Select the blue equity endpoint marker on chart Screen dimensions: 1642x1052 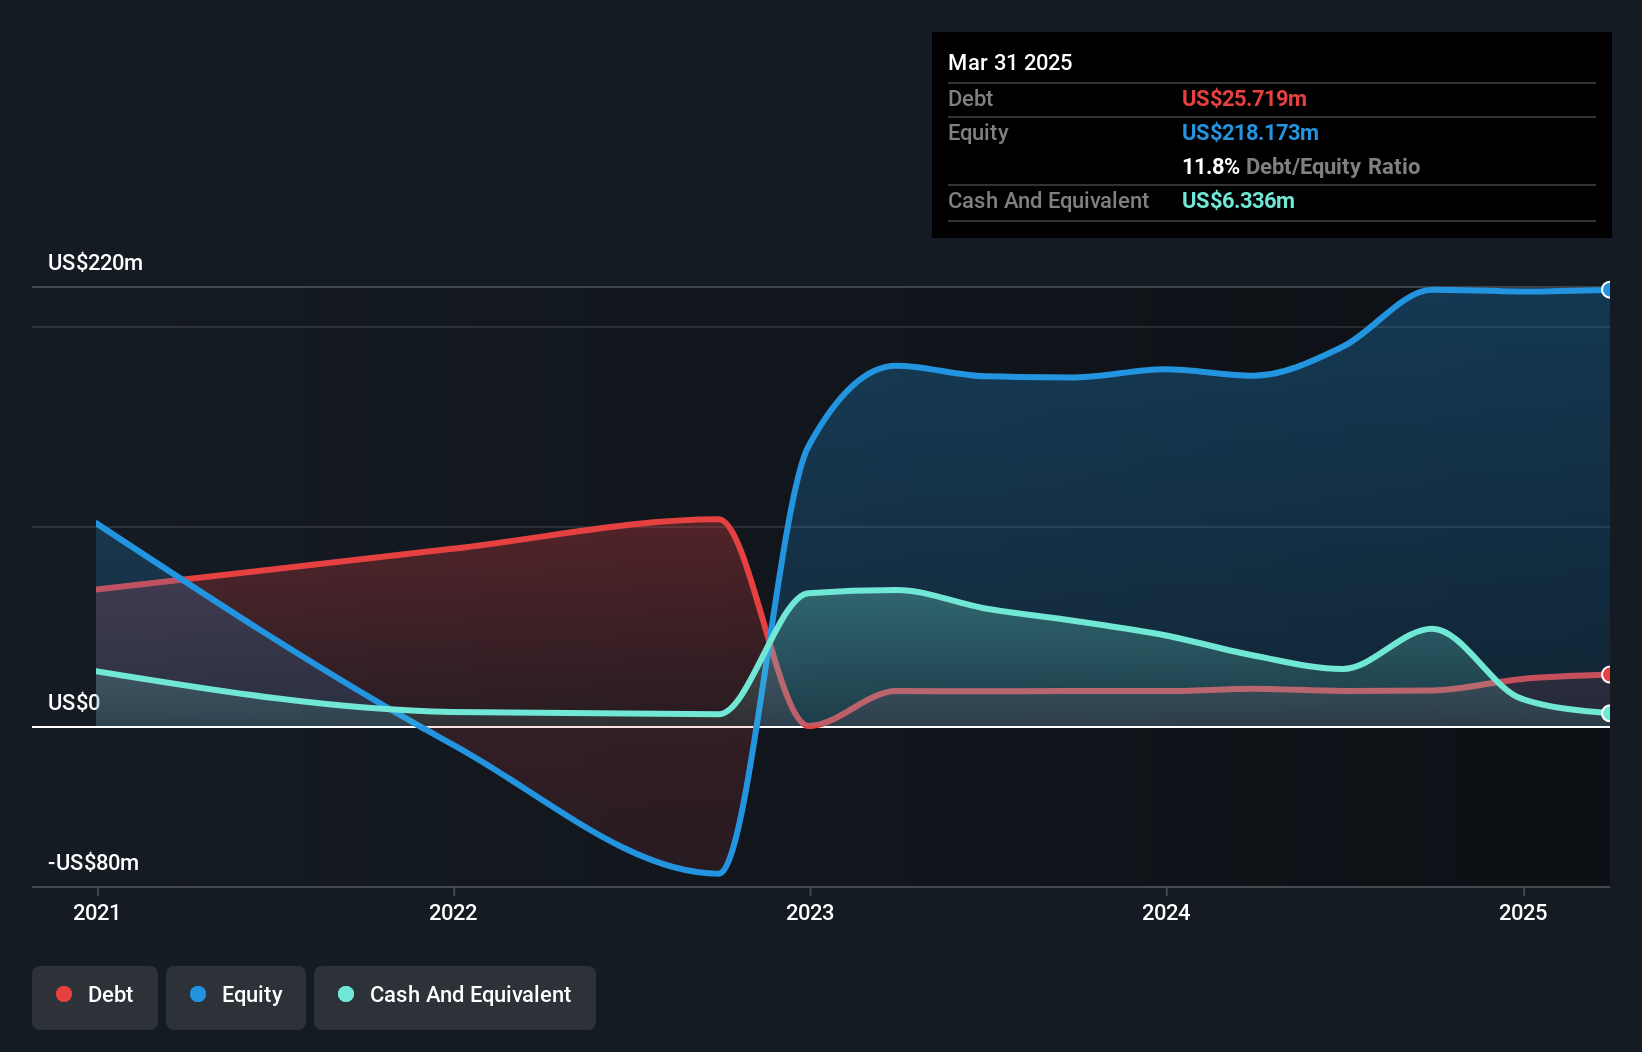click(1608, 290)
